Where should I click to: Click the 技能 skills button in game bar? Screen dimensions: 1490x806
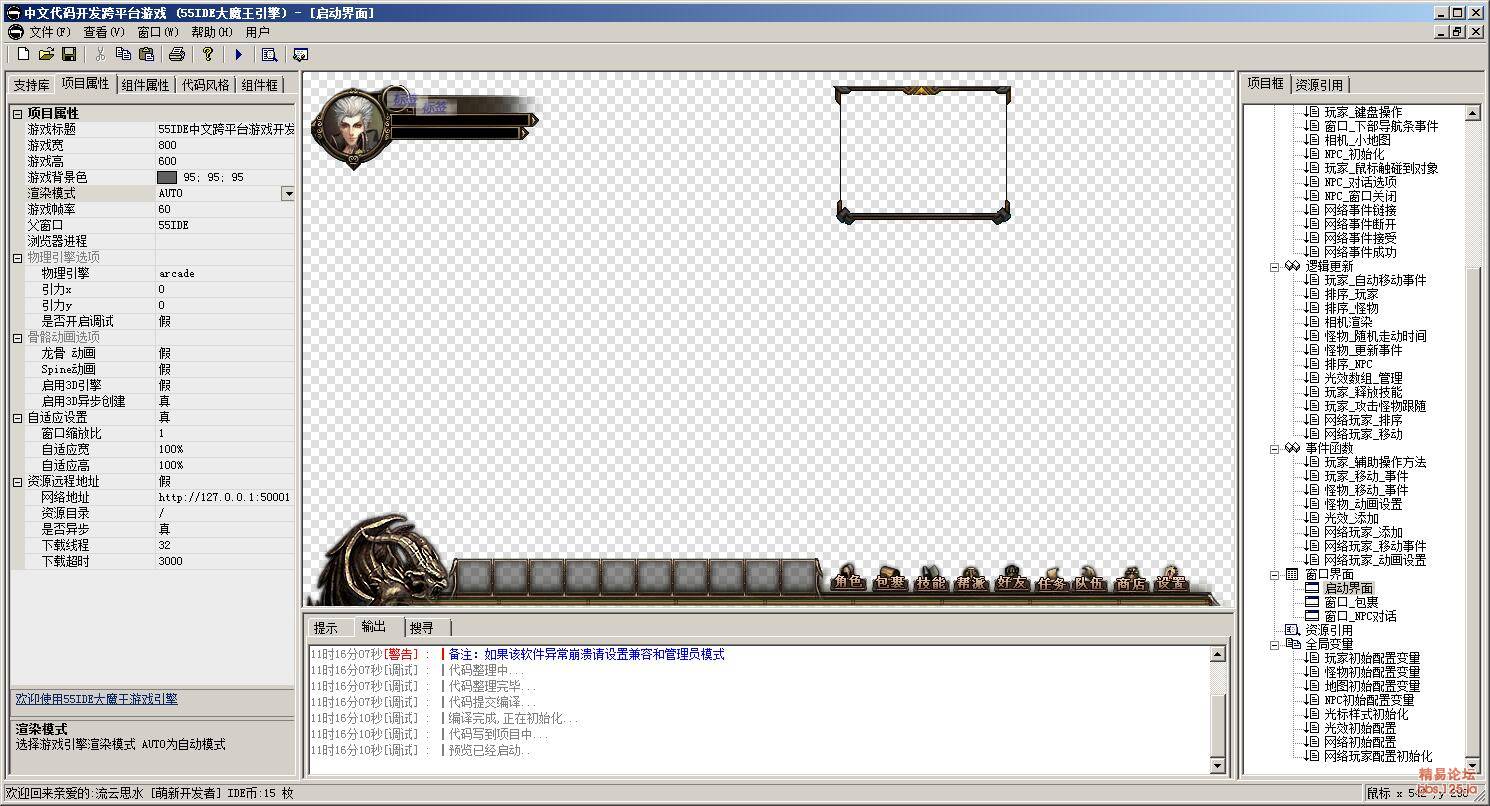930,579
